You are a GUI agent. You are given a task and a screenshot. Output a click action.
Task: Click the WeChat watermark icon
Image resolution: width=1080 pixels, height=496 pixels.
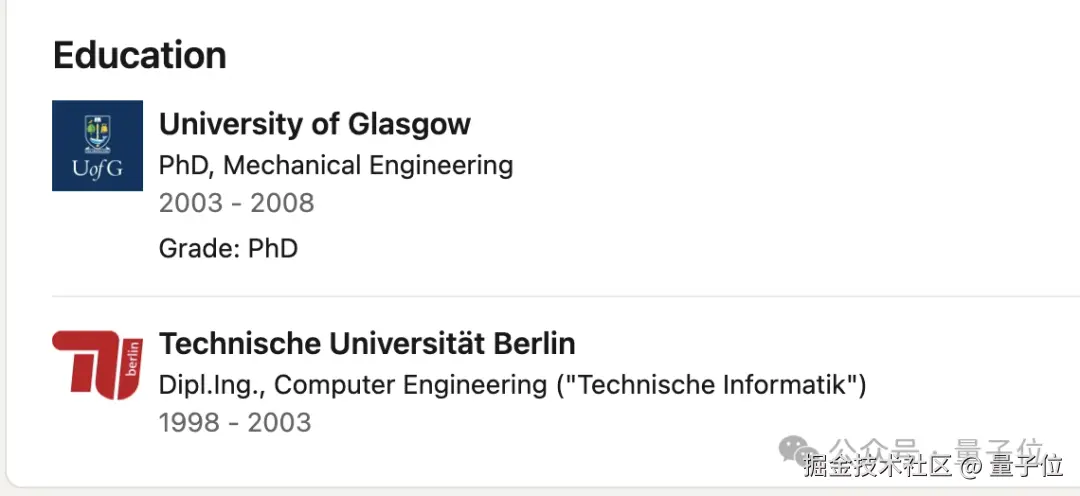(797, 450)
